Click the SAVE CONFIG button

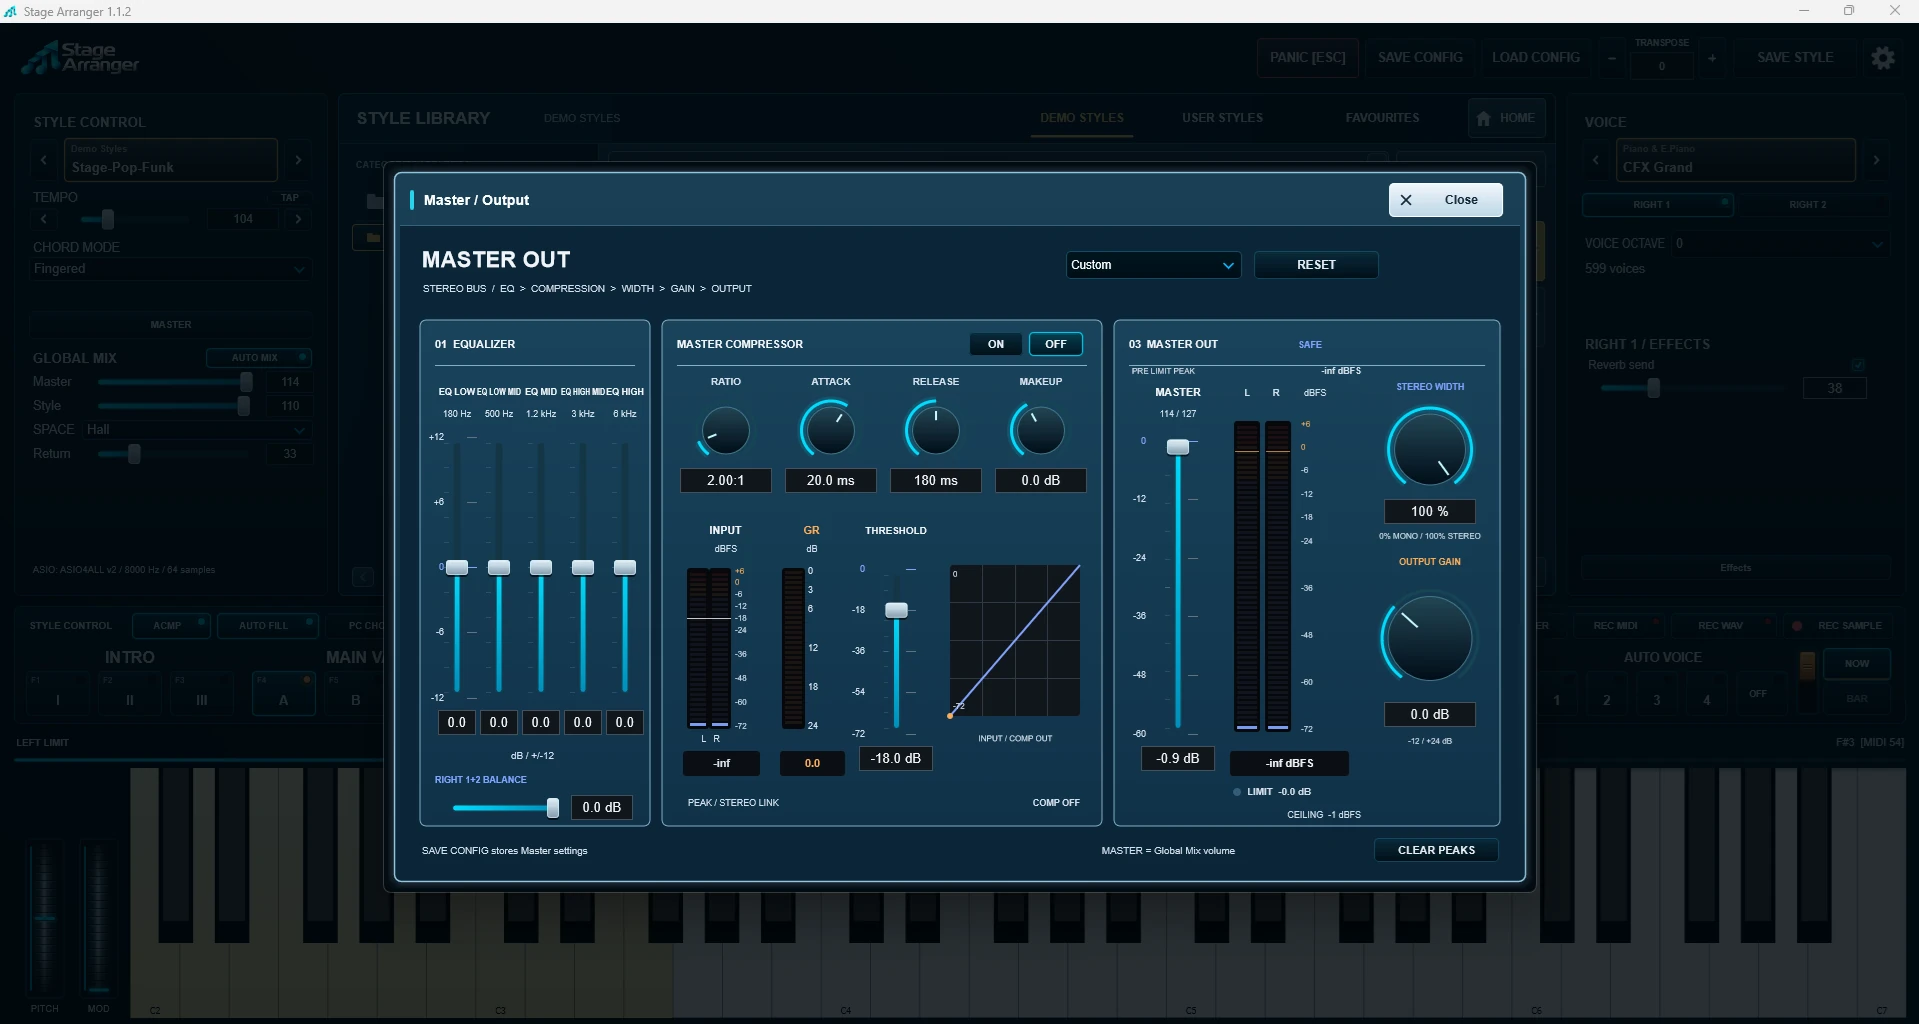[x=1420, y=58]
